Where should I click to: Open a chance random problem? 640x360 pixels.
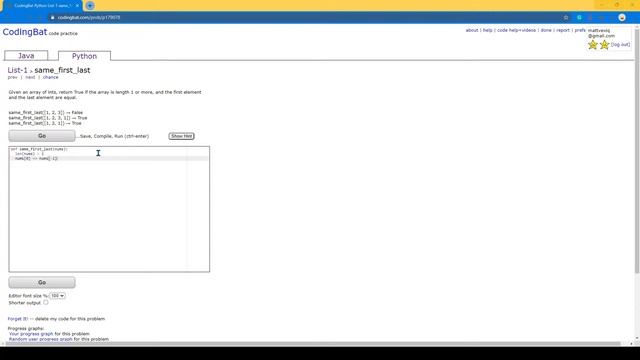[x=51, y=77]
